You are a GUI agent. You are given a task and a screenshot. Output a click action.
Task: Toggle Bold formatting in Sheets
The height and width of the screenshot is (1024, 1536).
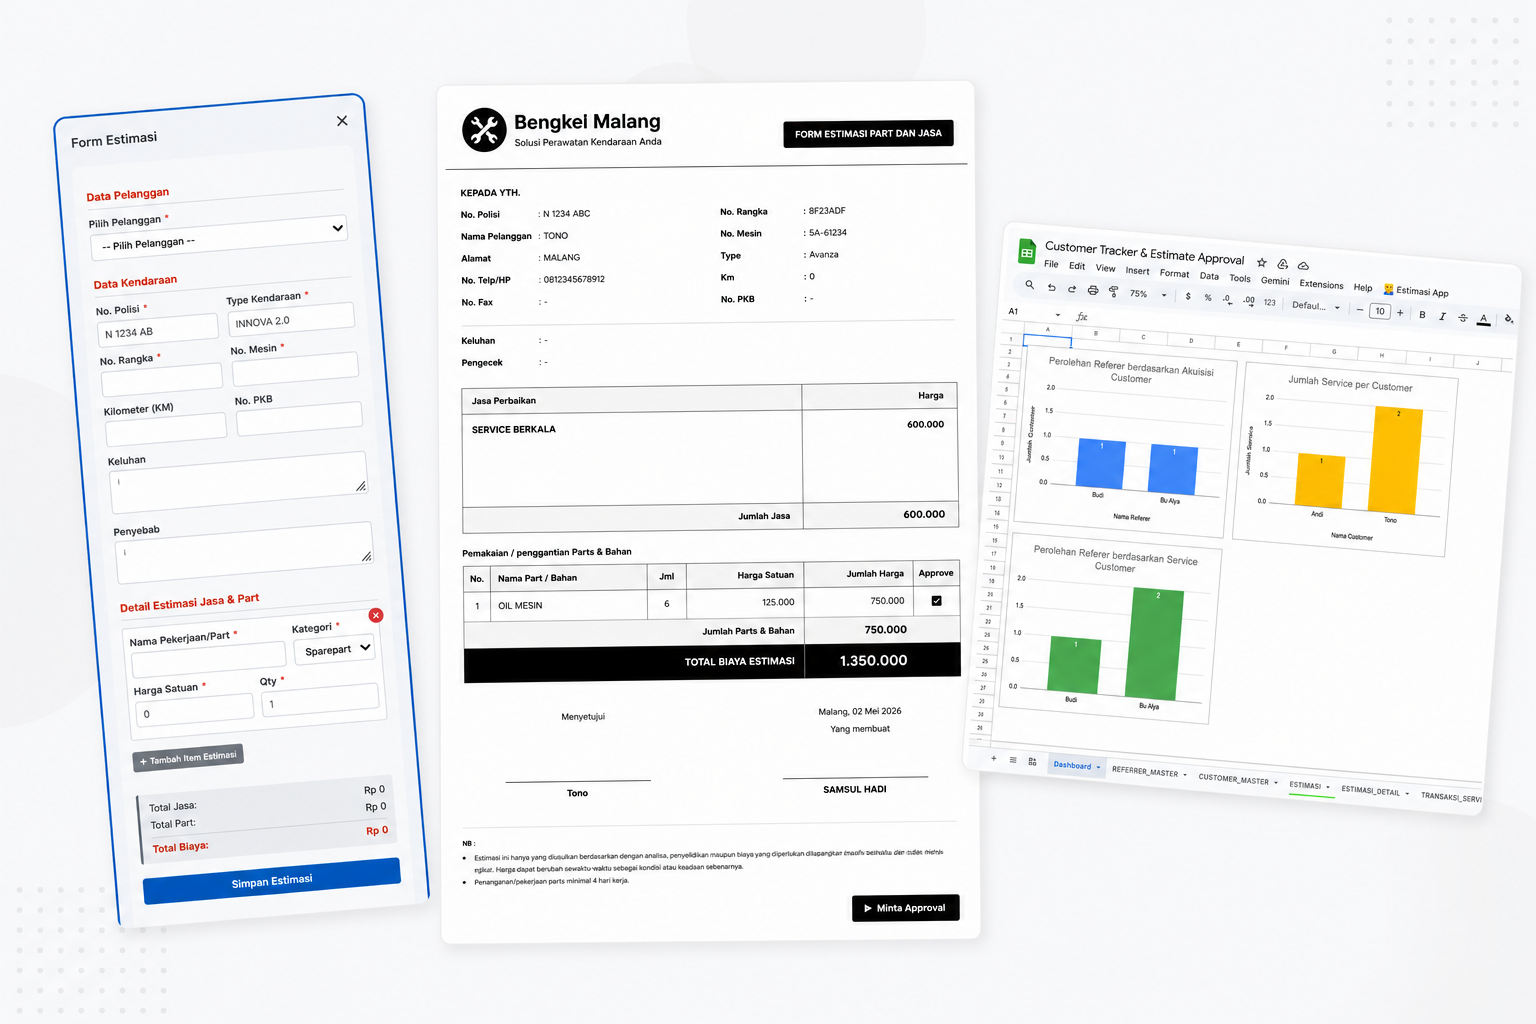point(1422,315)
